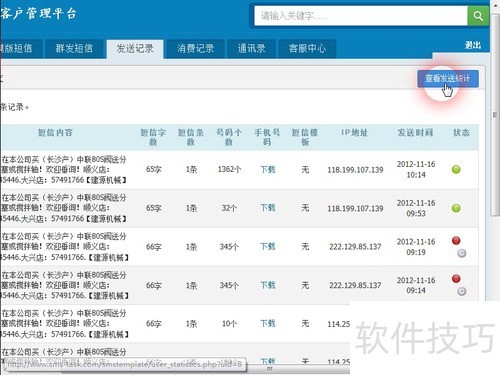Click the clock icon in 09:14 record row
The image size is (500, 375).
[462, 292]
